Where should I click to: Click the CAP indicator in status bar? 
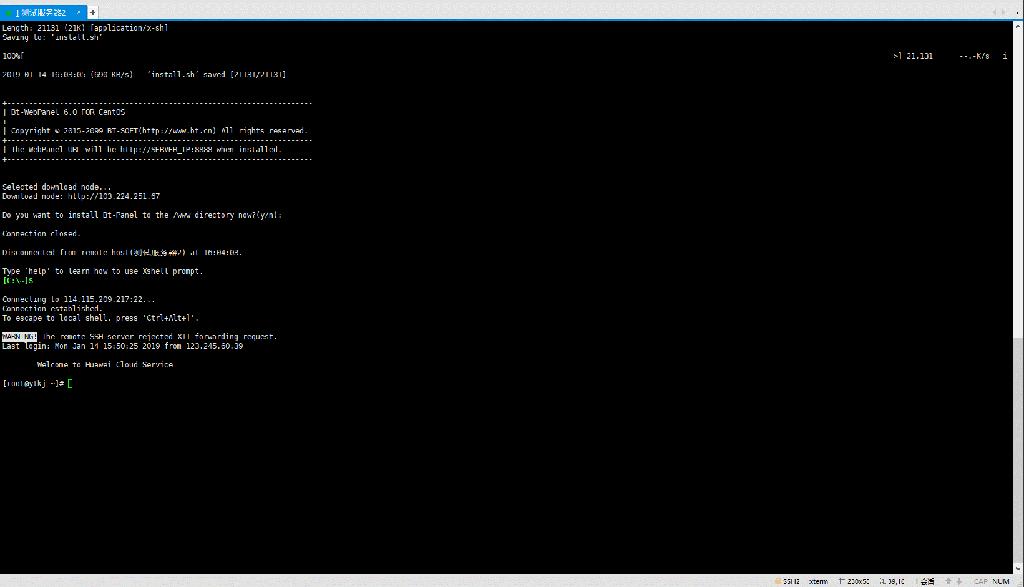coord(981,581)
